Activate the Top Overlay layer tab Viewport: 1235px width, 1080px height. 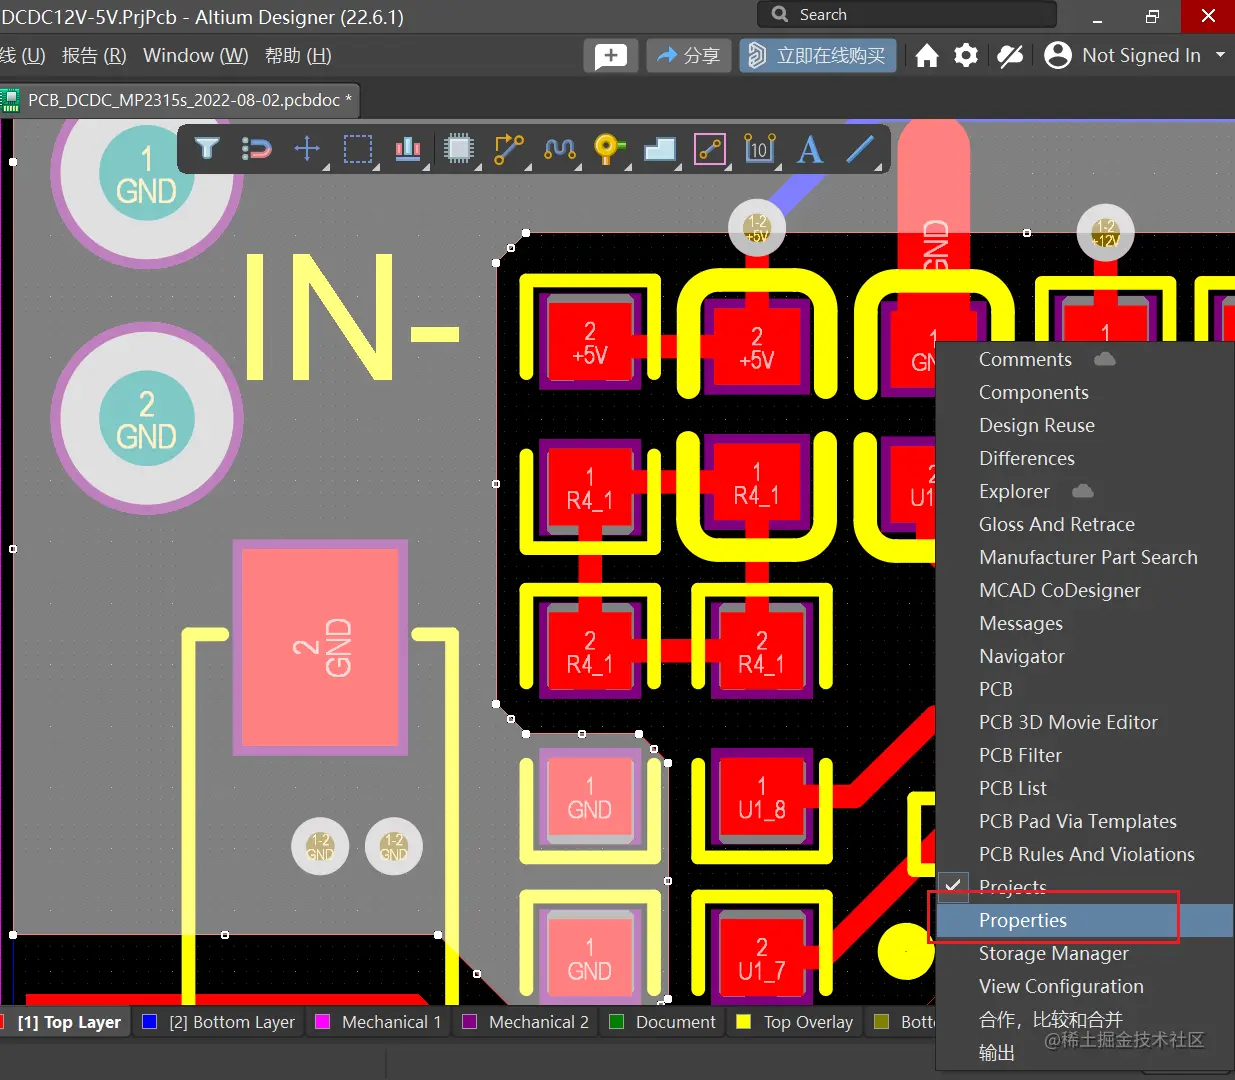coord(796,1022)
